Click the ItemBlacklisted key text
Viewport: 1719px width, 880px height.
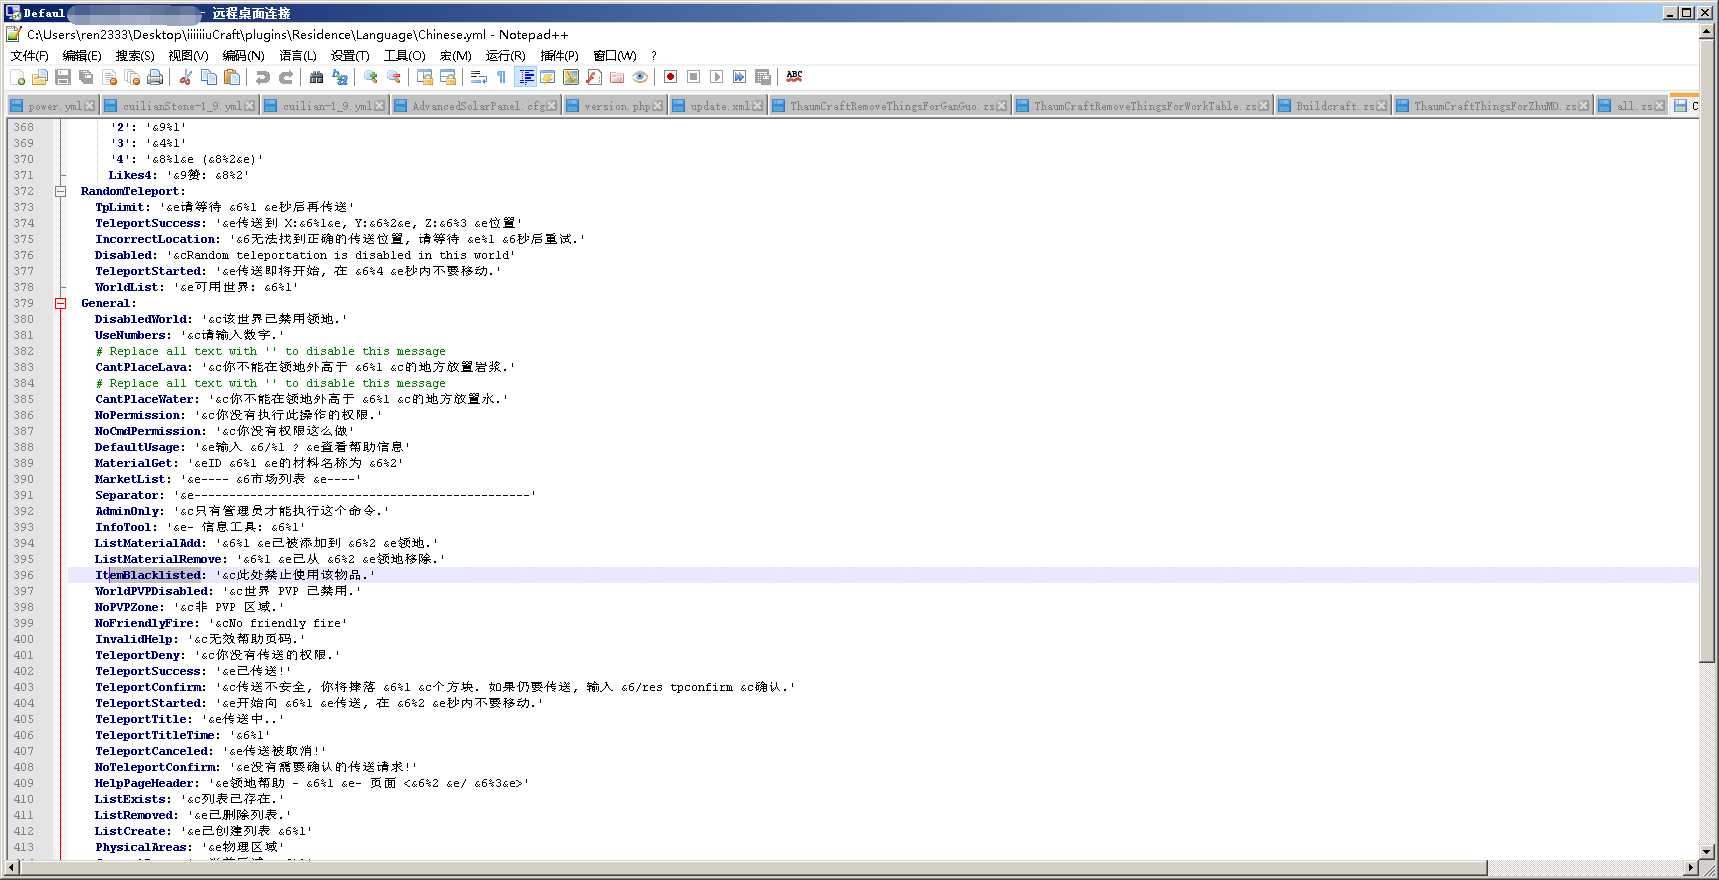[148, 575]
